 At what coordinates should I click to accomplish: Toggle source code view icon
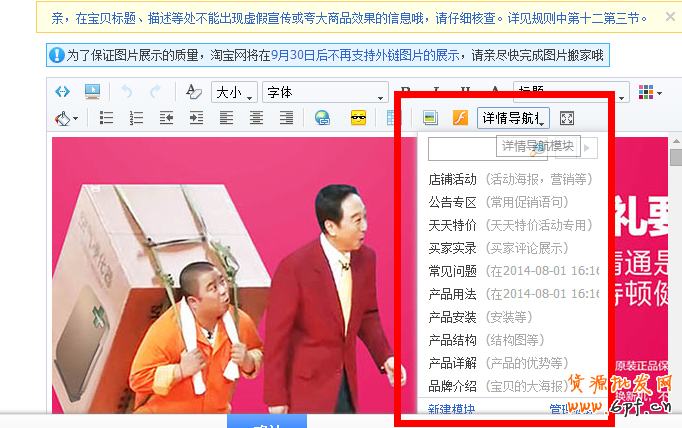point(62,92)
